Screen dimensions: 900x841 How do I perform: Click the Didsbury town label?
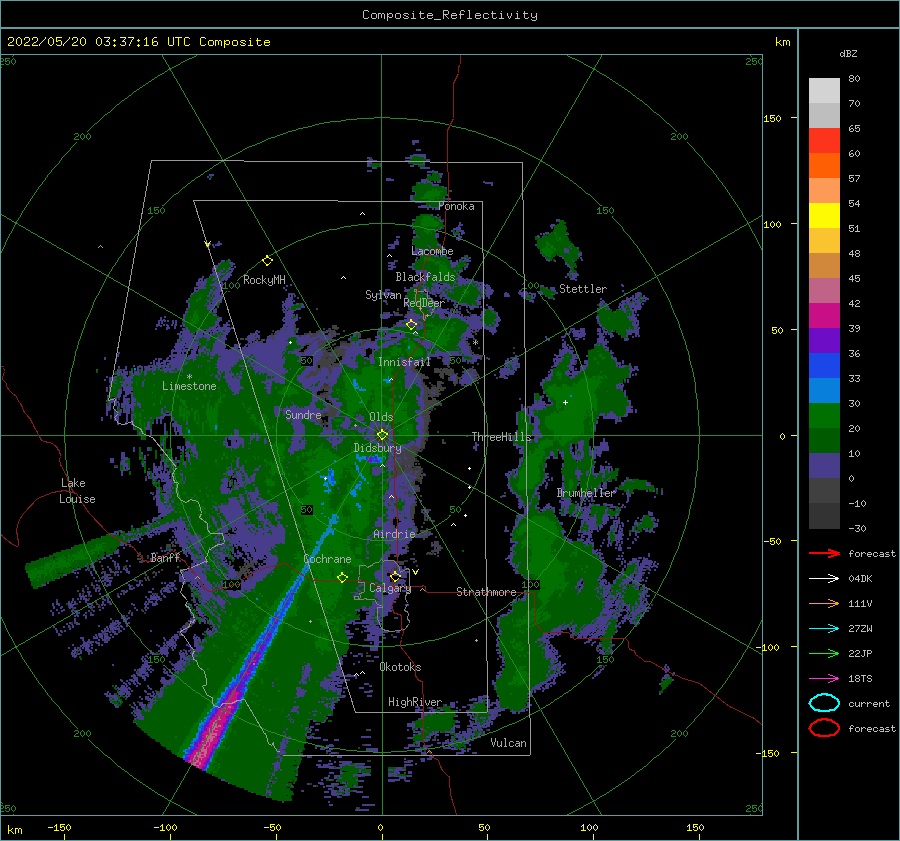tap(377, 448)
